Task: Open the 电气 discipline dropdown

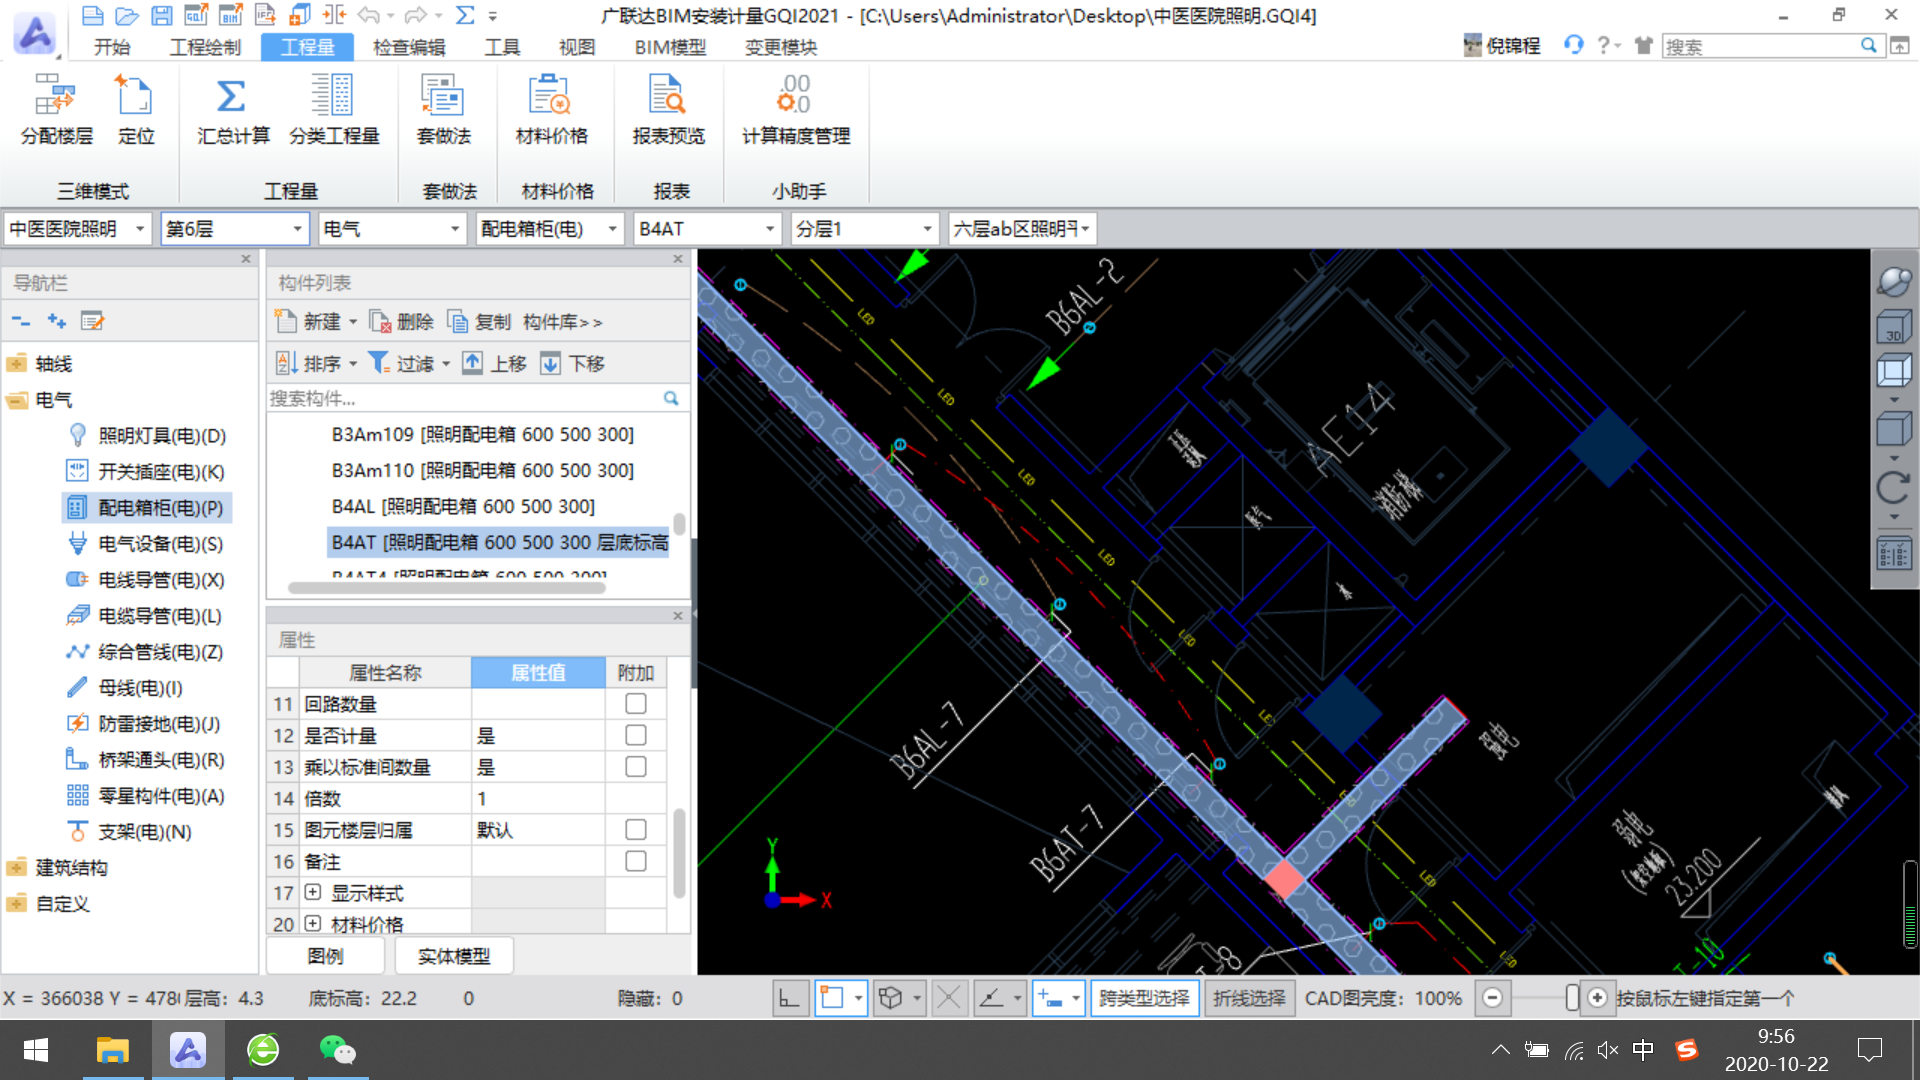Action: coord(392,229)
